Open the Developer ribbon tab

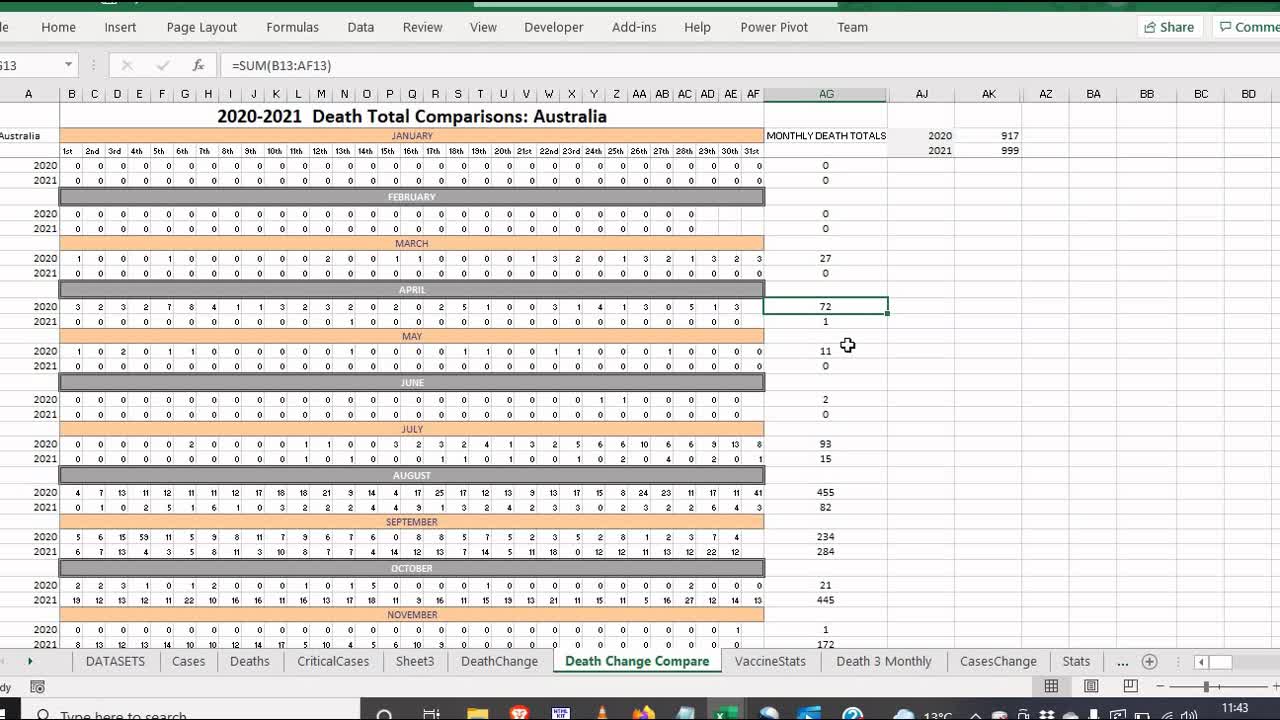coord(554,27)
